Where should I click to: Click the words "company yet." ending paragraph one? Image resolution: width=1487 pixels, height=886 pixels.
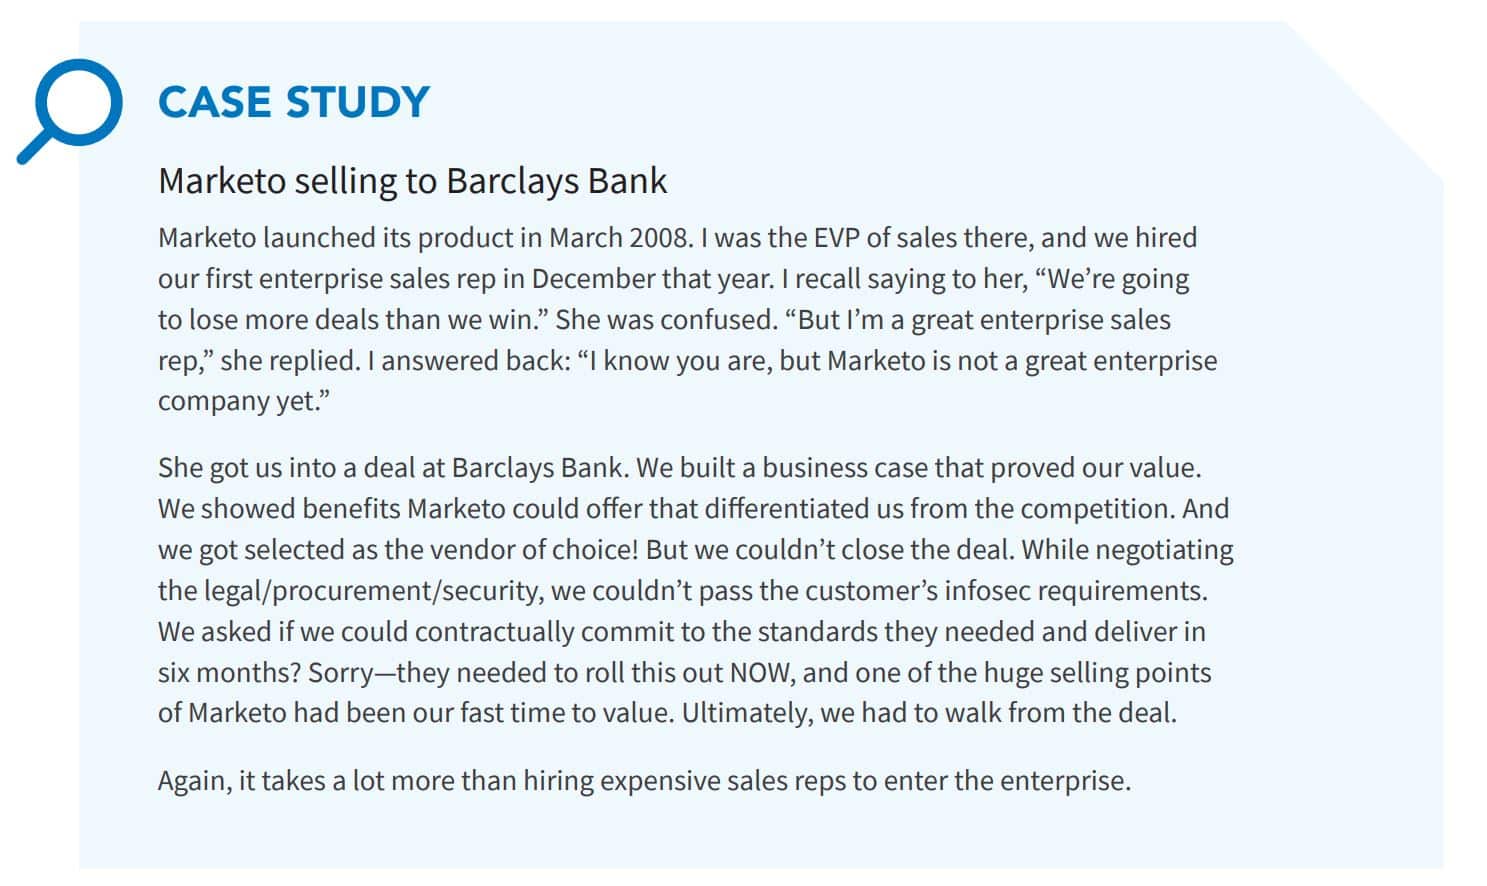(244, 402)
